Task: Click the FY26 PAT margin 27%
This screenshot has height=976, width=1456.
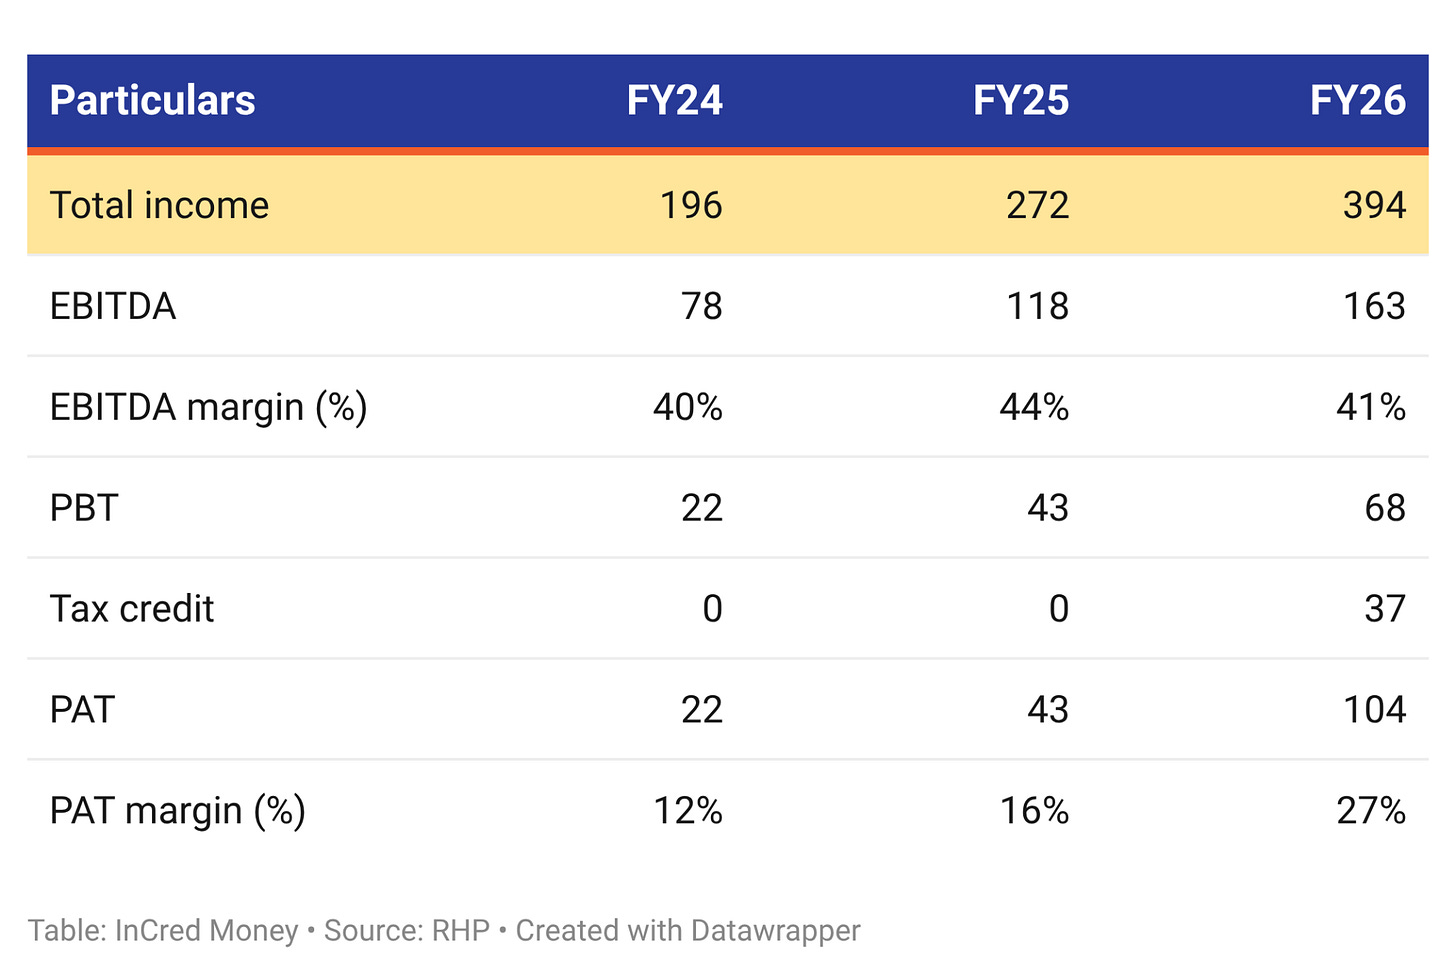Action: [x=1371, y=811]
